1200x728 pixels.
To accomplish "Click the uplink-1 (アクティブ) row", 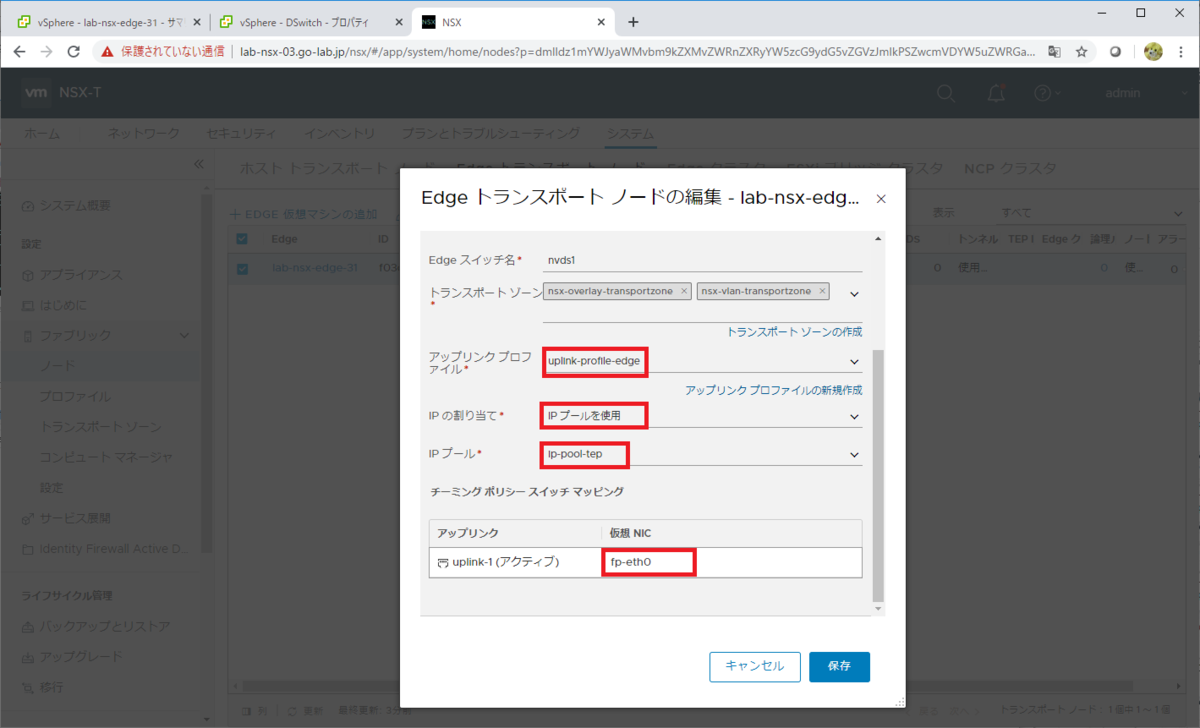I will [645, 562].
